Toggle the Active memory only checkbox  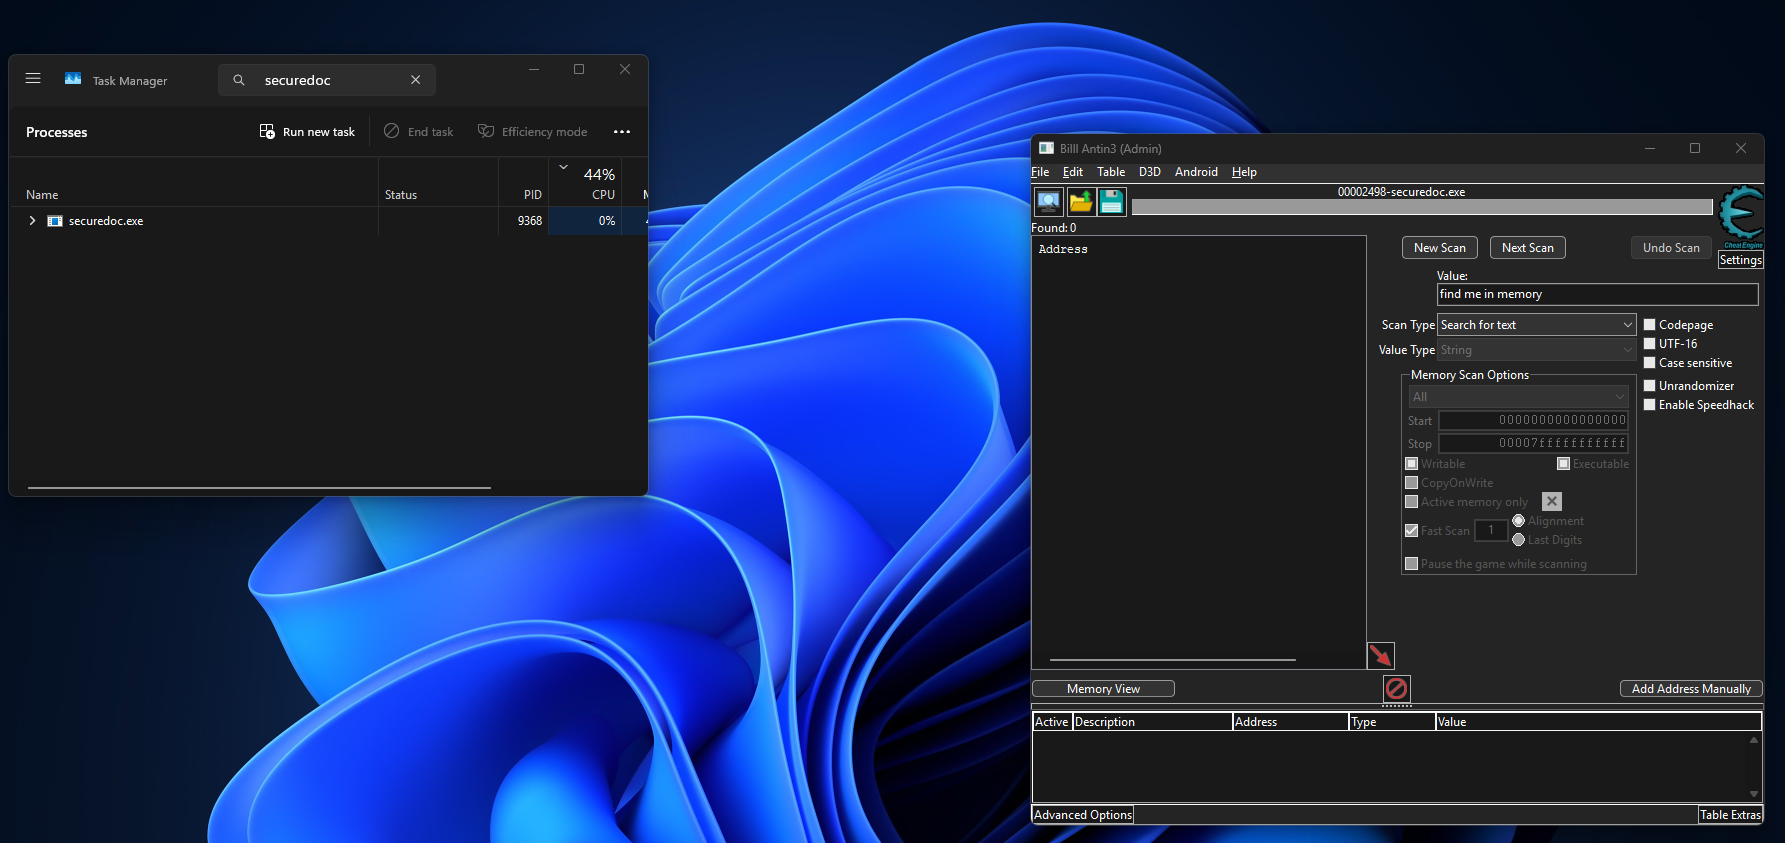[1412, 502]
